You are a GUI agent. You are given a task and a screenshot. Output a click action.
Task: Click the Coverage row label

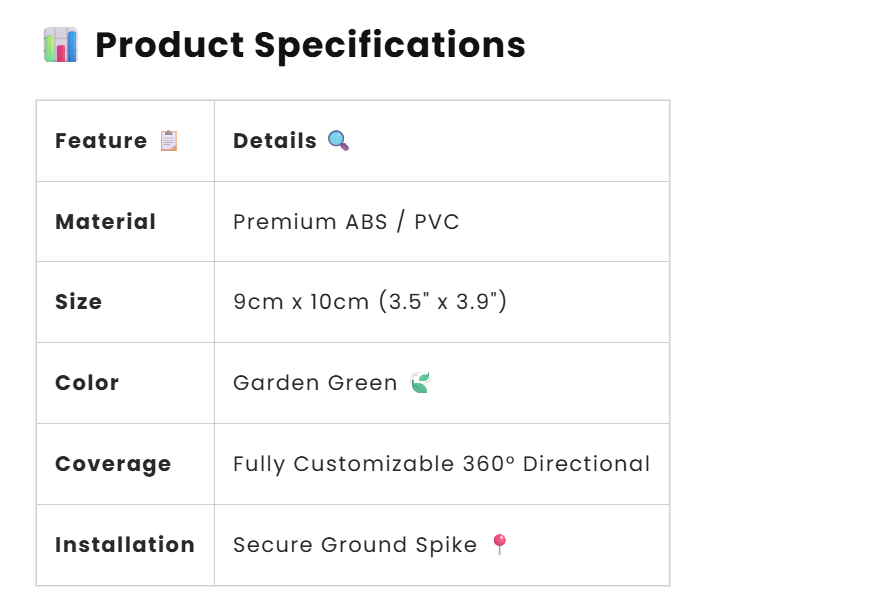pos(113,464)
